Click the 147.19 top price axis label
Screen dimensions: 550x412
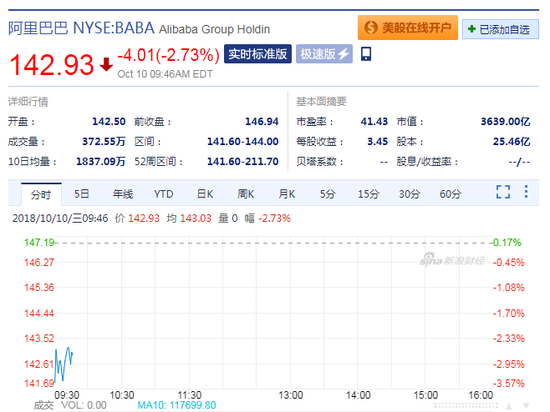39,242
